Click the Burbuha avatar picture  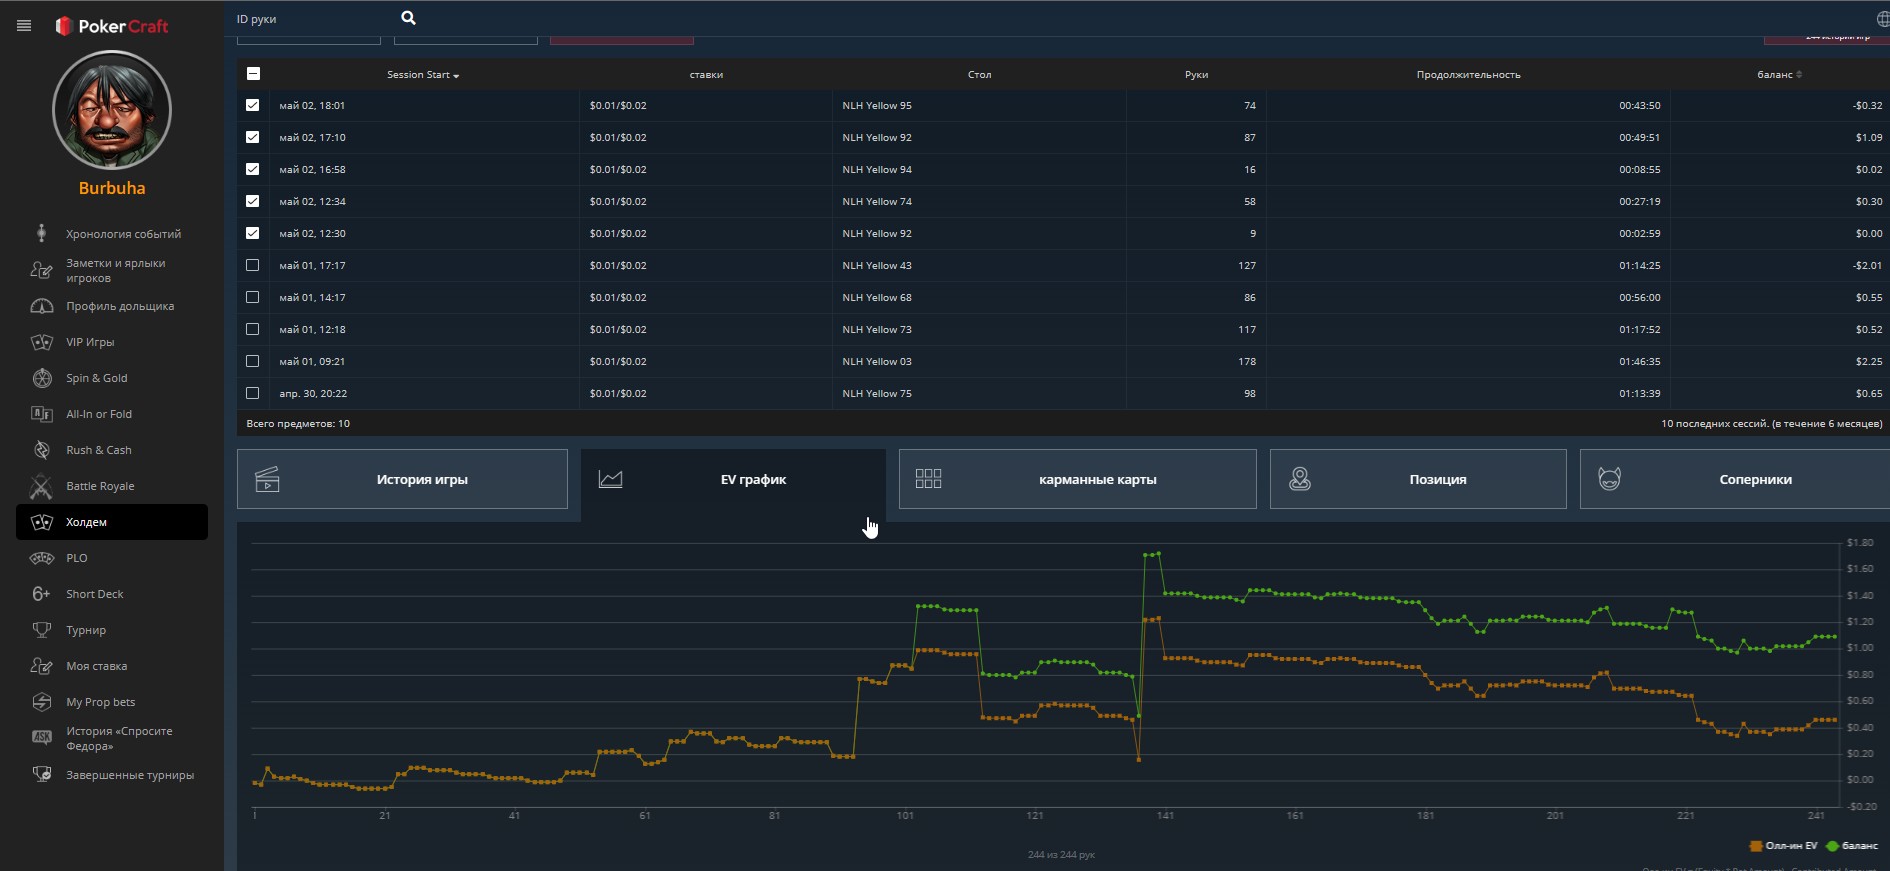click(112, 110)
